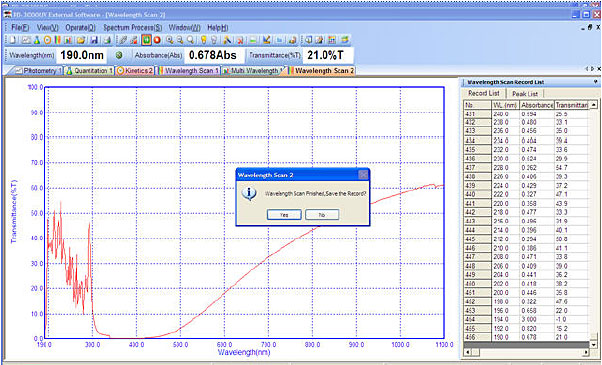The height and width of the screenshot is (365, 602).
Task: Click the Multi Wavelength toolbar icon
Action: [68, 40]
